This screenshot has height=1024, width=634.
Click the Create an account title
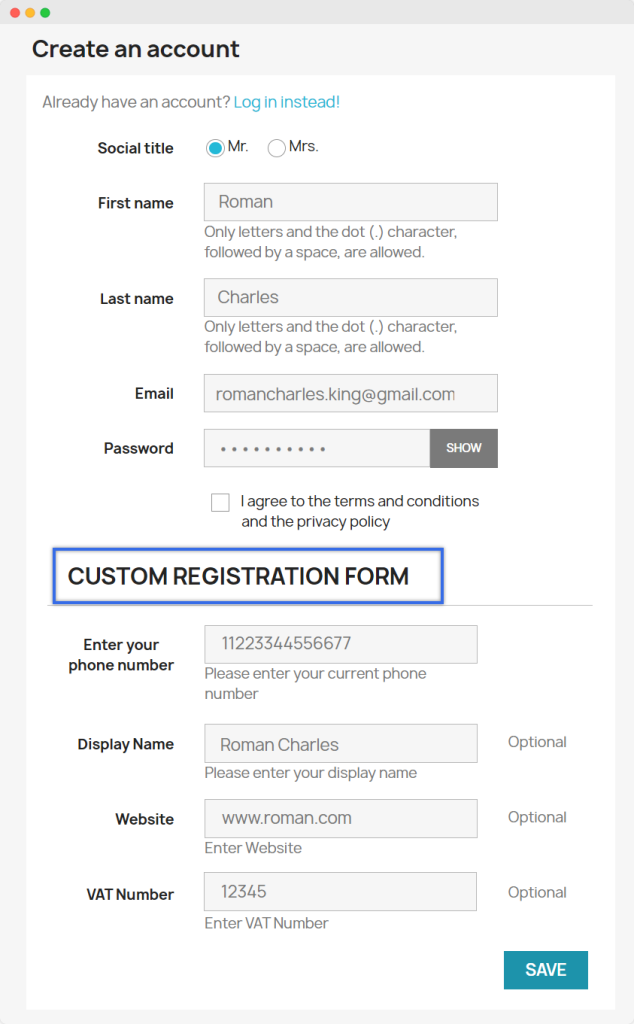click(x=136, y=49)
